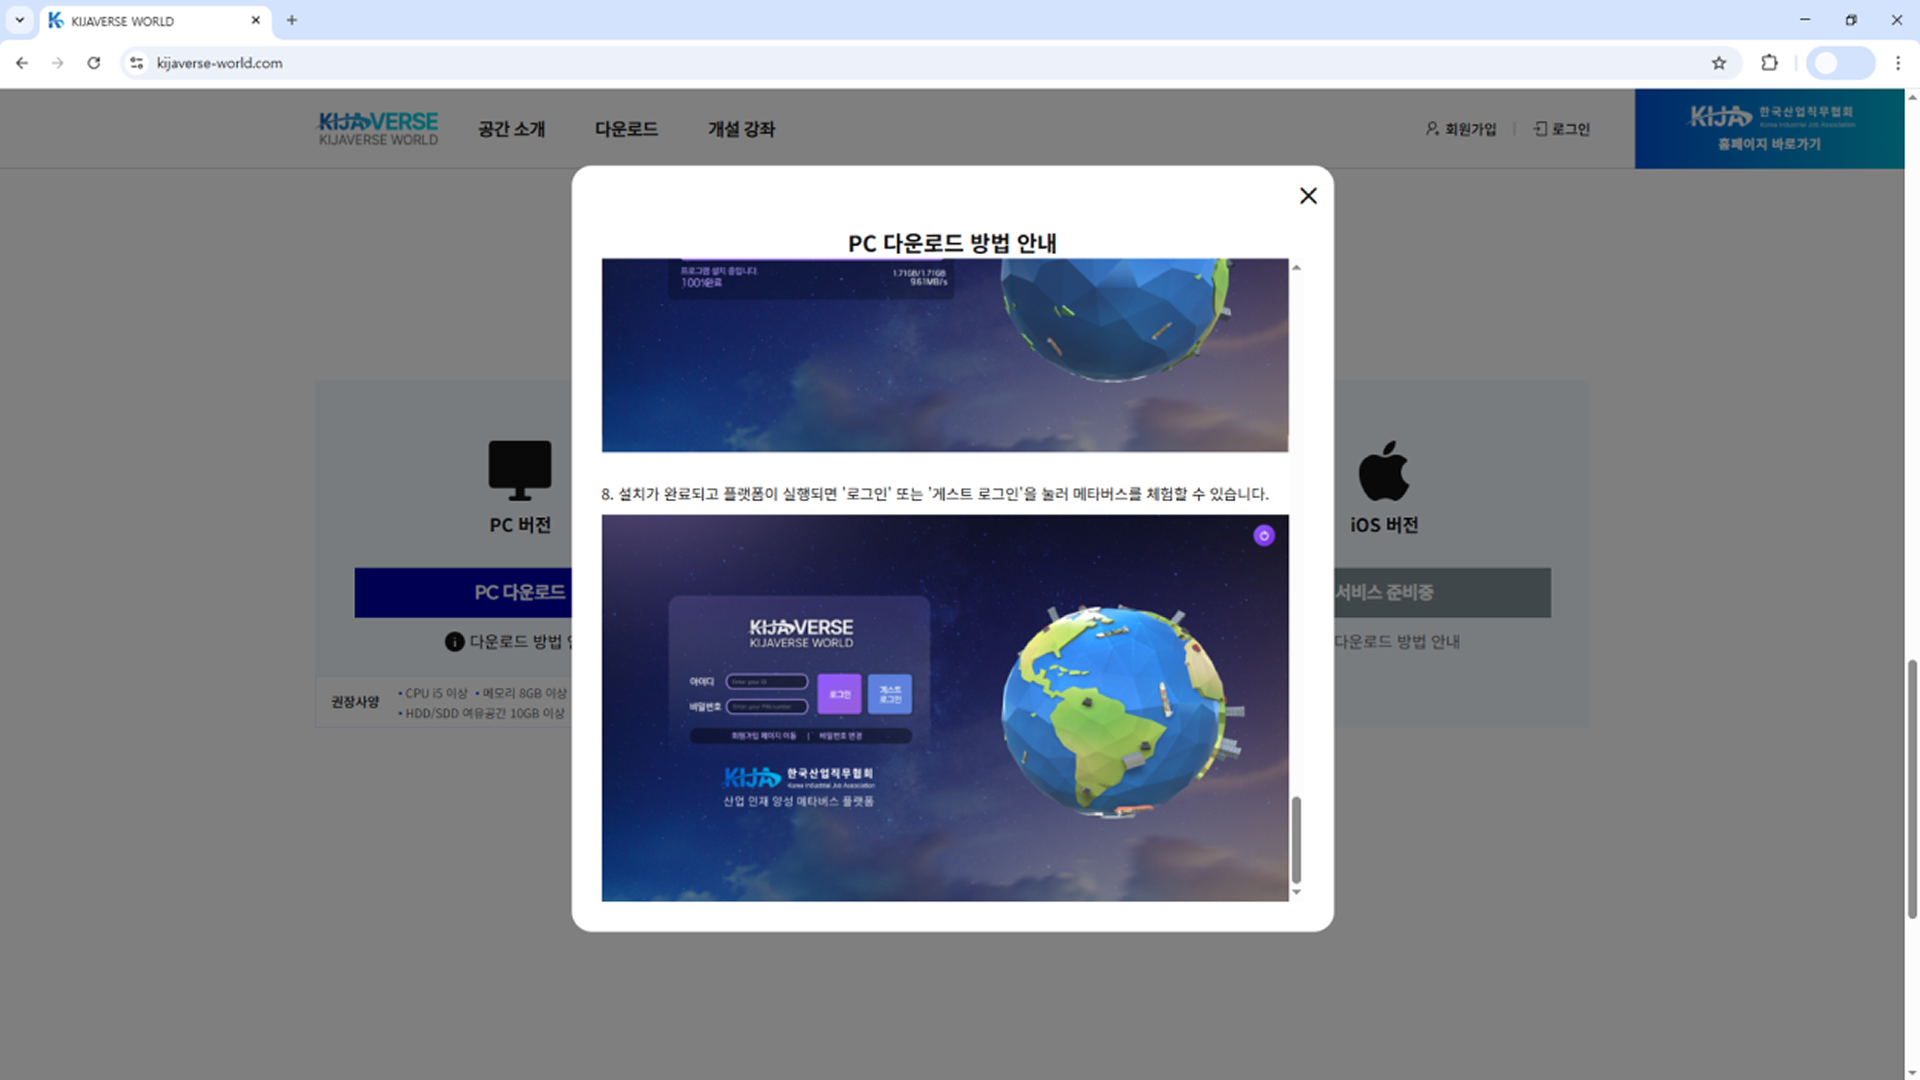The height and width of the screenshot is (1080, 1920).
Task: Open site information icon in address bar
Action: 137,63
